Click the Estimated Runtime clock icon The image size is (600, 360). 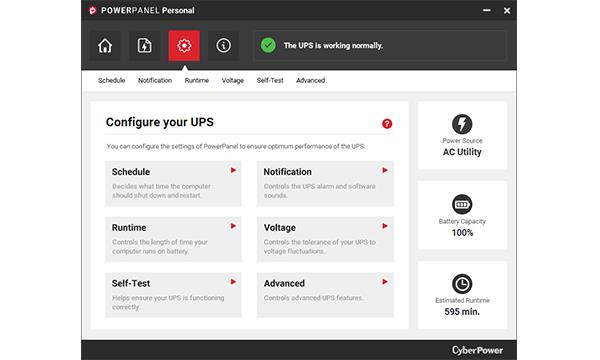[462, 284]
